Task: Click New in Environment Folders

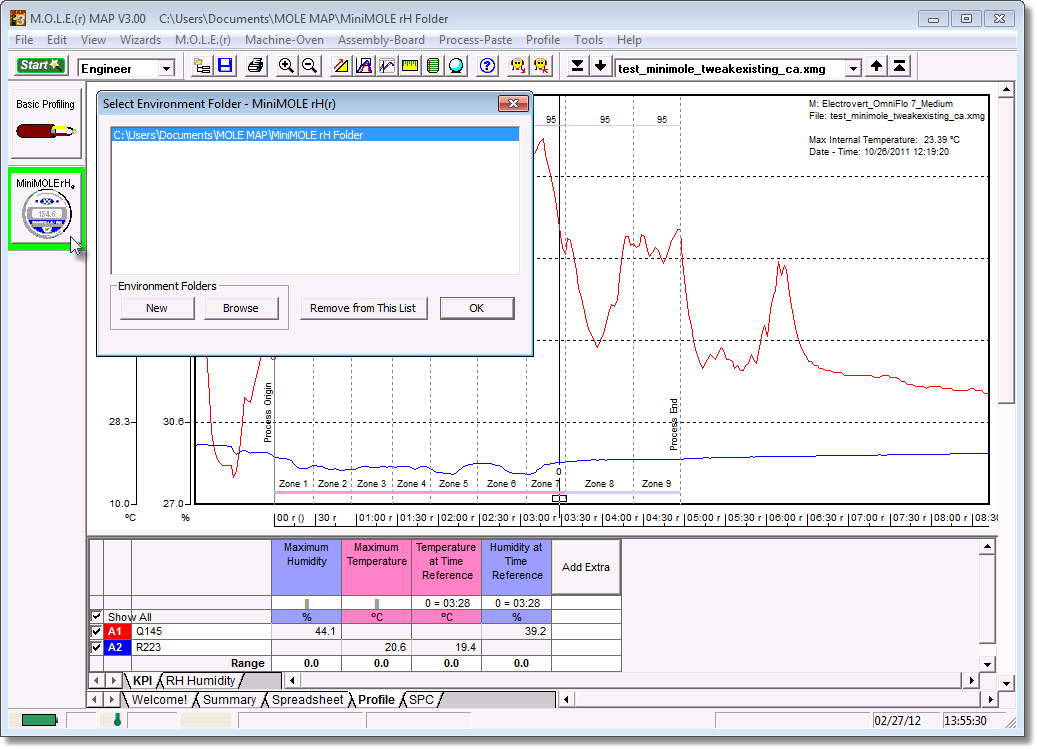Action: 157,308
